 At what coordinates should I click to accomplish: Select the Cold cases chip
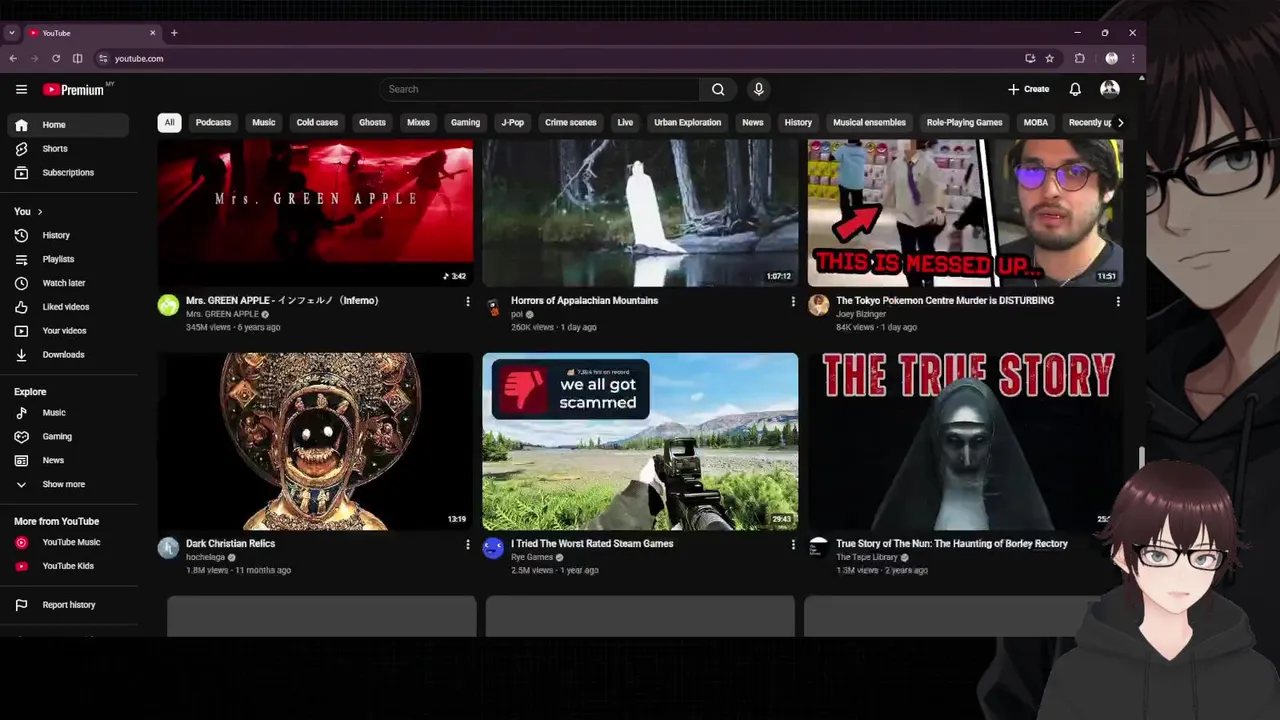click(x=317, y=123)
